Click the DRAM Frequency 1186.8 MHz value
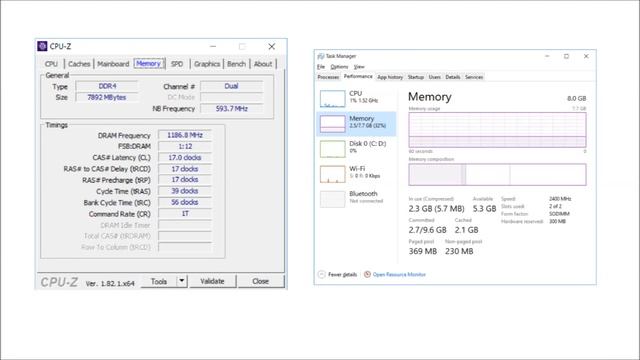 (x=185, y=135)
